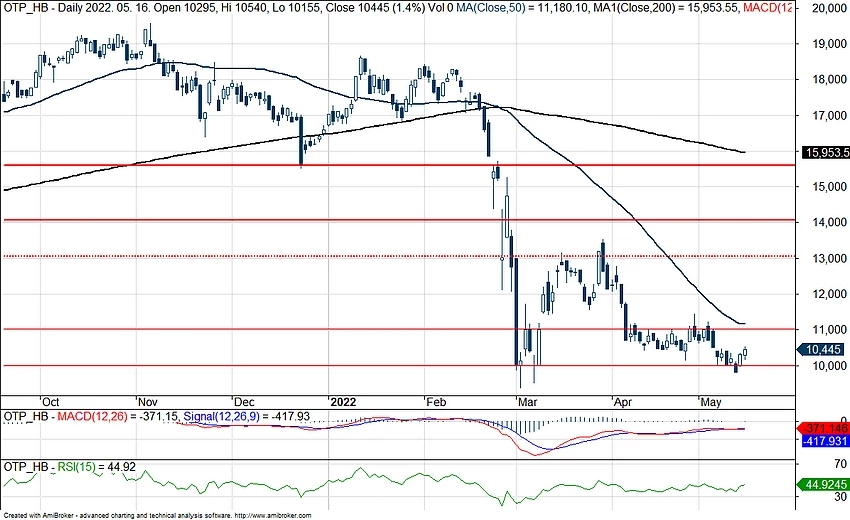Select the blue -417.931 Signal value tag
This screenshot has height=520, width=850.
coord(825,441)
